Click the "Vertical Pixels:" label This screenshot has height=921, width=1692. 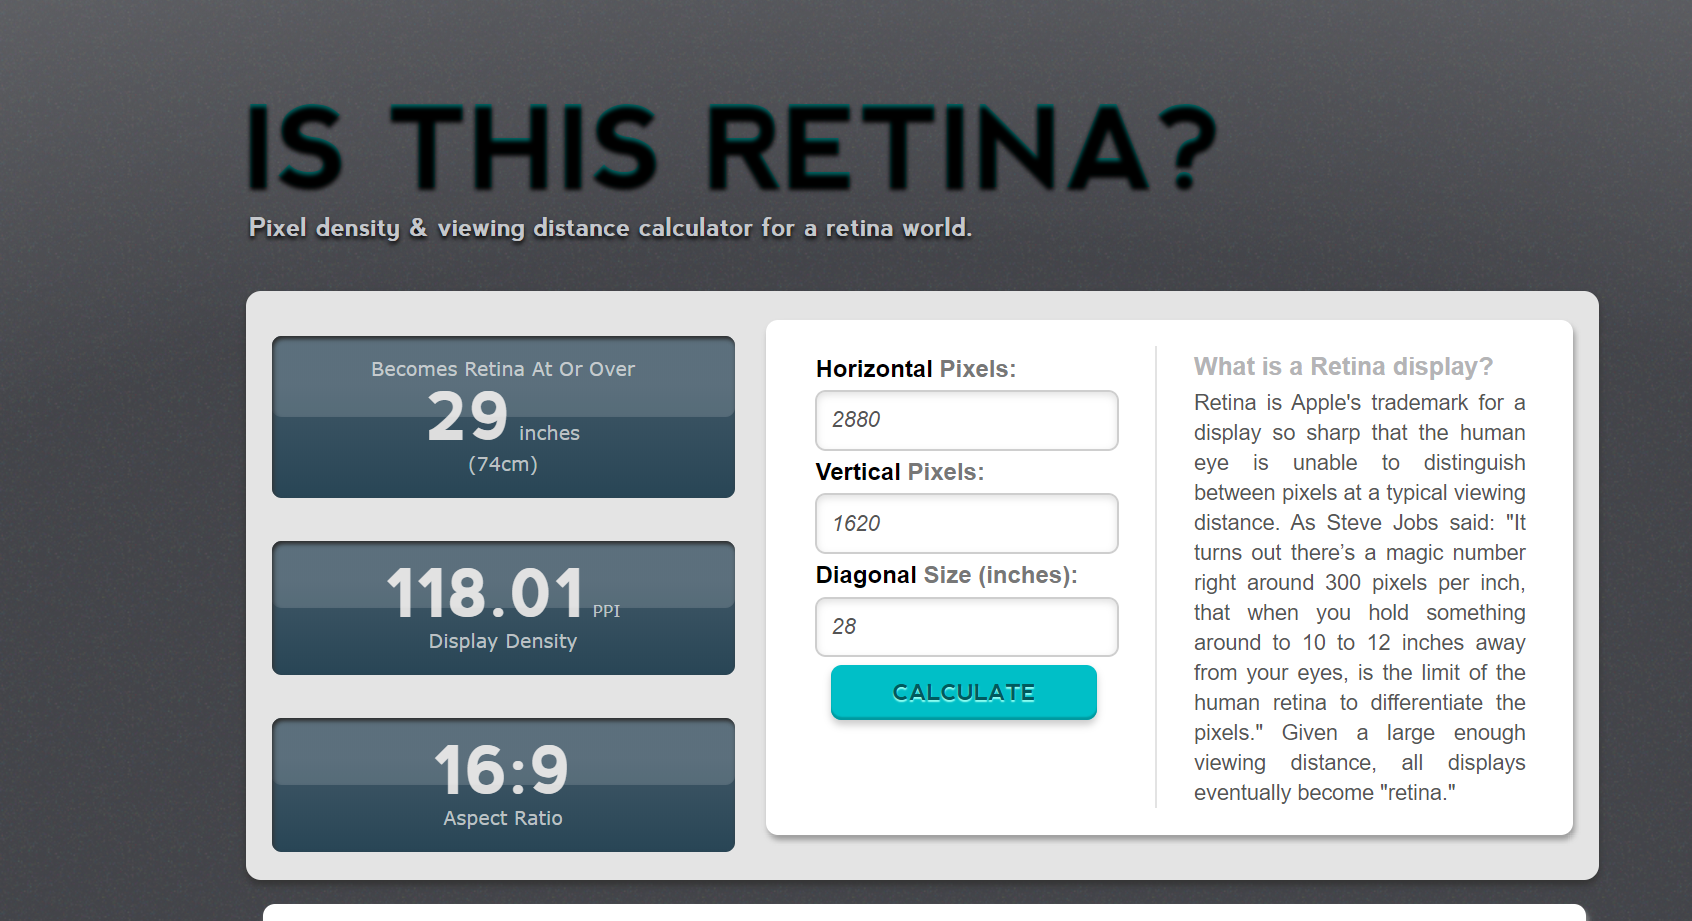(900, 472)
